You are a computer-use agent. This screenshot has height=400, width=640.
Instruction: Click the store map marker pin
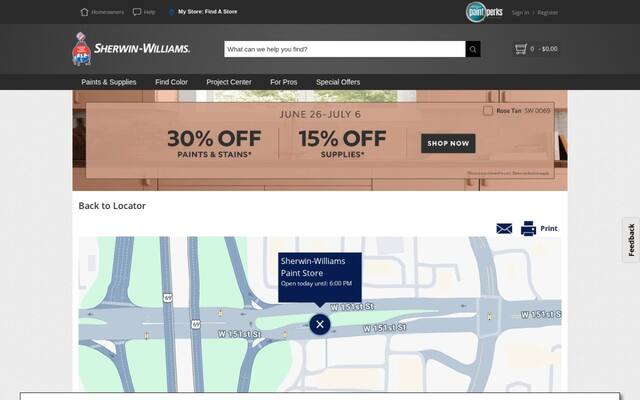(320, 324)
